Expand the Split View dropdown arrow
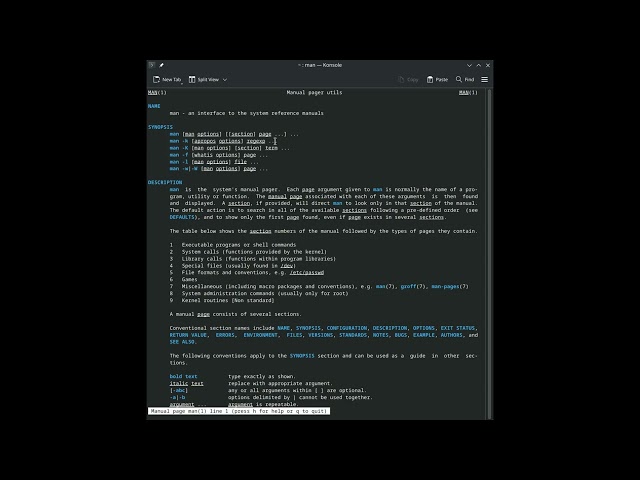640x480 pixels. 225,80
